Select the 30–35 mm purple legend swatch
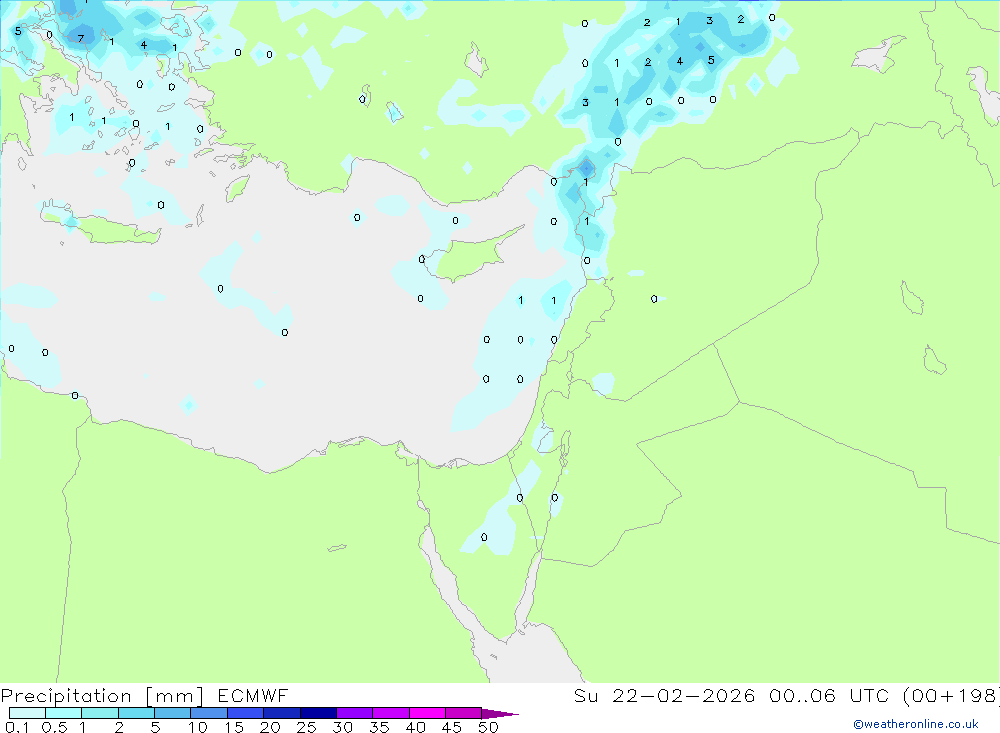 pos(354,713)
